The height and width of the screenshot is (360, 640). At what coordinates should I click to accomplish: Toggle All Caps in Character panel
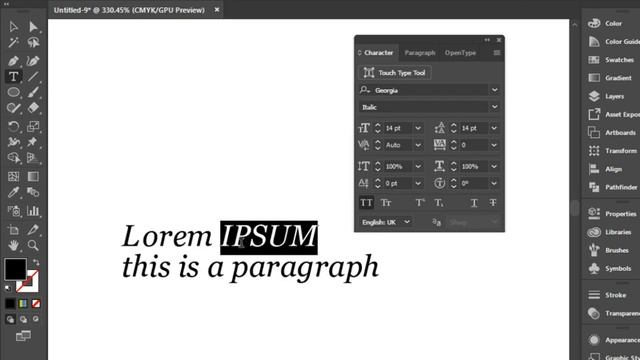tap(366, 203)
